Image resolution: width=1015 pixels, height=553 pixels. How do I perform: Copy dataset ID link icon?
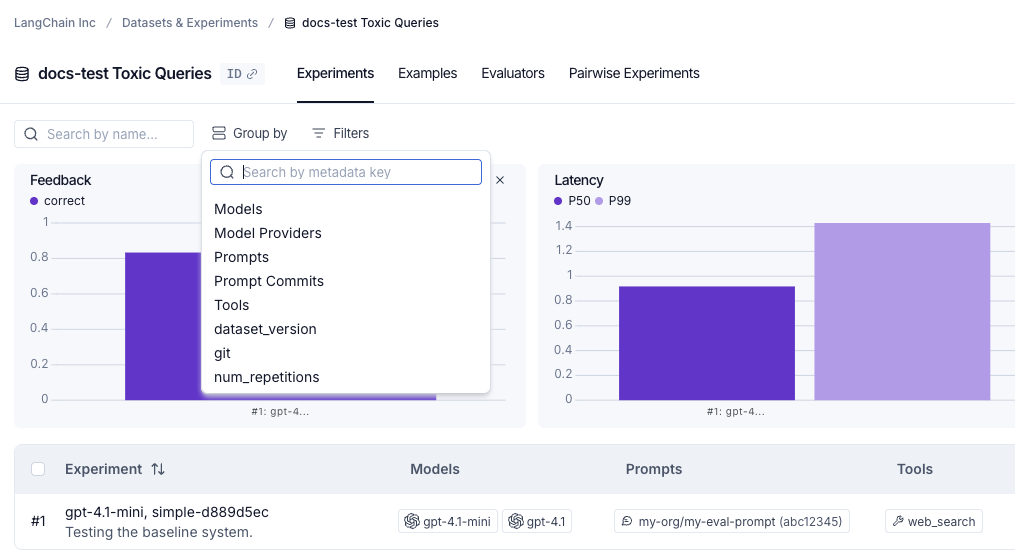click(x=252, y=74)
